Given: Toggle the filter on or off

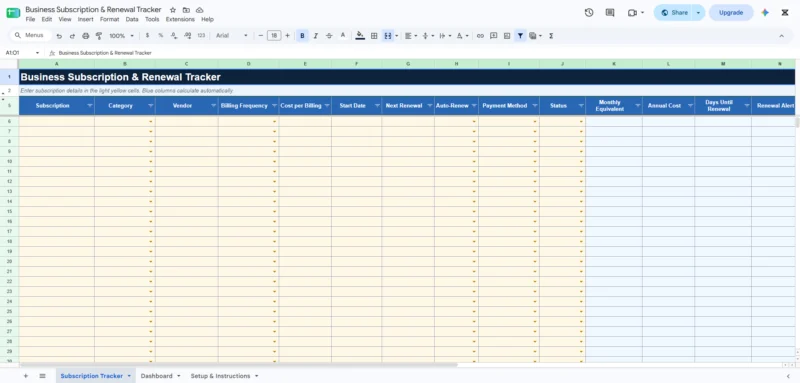Looking at the screenshot, I should (x=520, y=36).
